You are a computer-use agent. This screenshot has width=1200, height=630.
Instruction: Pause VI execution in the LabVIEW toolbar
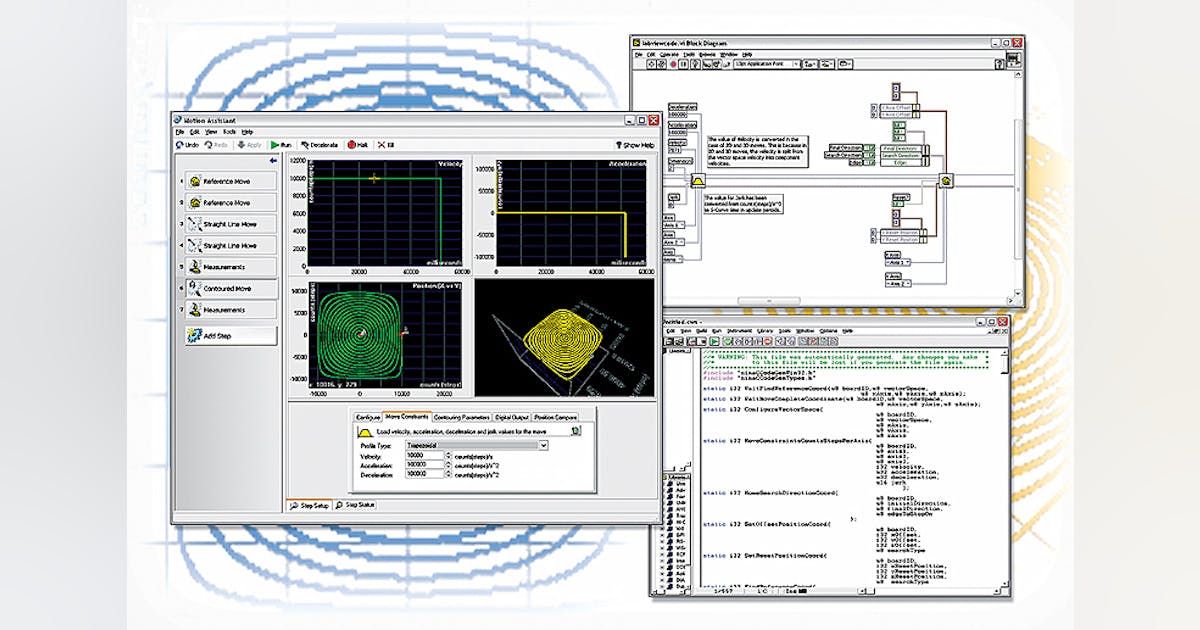coord(683,64)
